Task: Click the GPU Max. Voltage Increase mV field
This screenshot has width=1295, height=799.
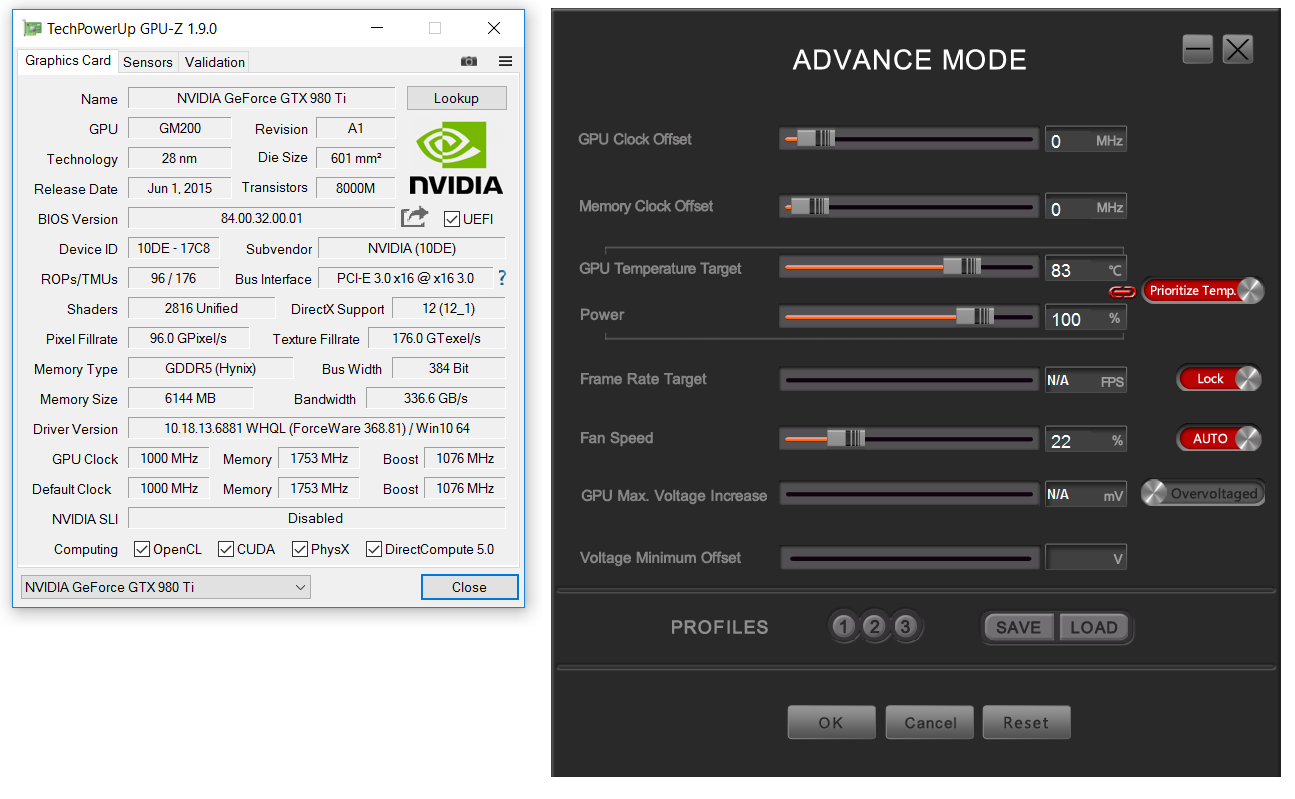Action: [1086, 494]
